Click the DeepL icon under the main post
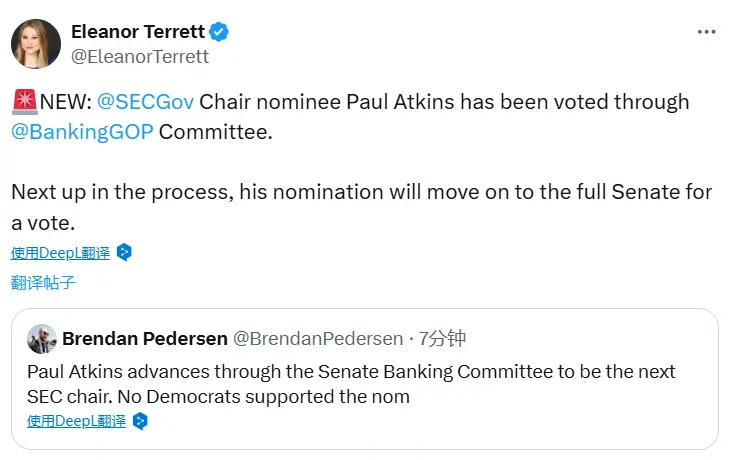Screen dimensions: 734x460 (x=124, y=253)
